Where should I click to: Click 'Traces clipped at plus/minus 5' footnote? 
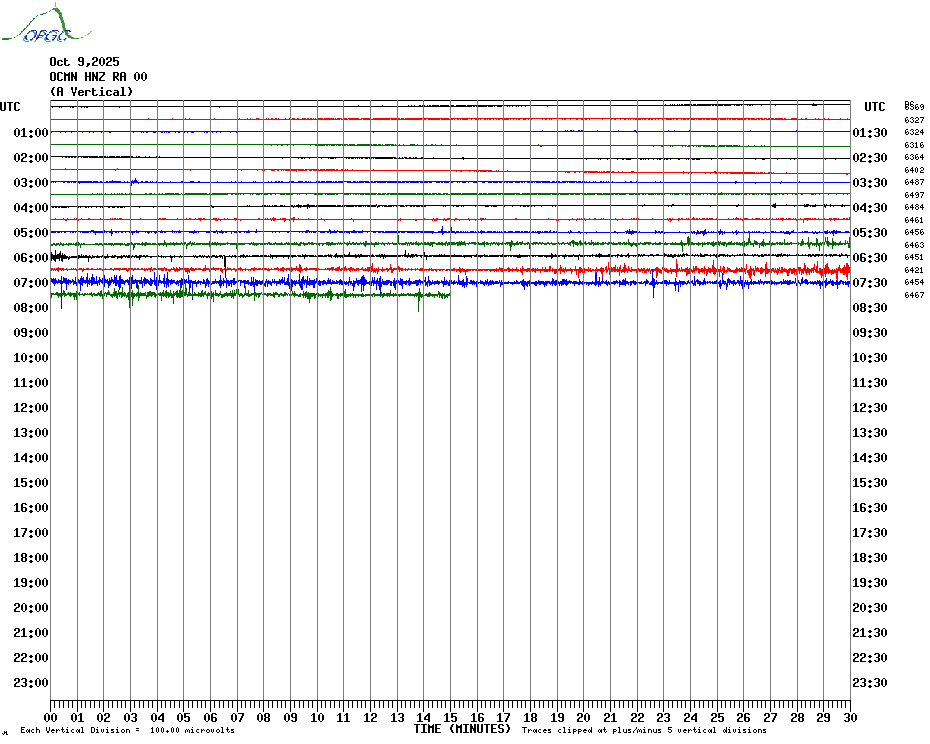(x=644, y=730)
